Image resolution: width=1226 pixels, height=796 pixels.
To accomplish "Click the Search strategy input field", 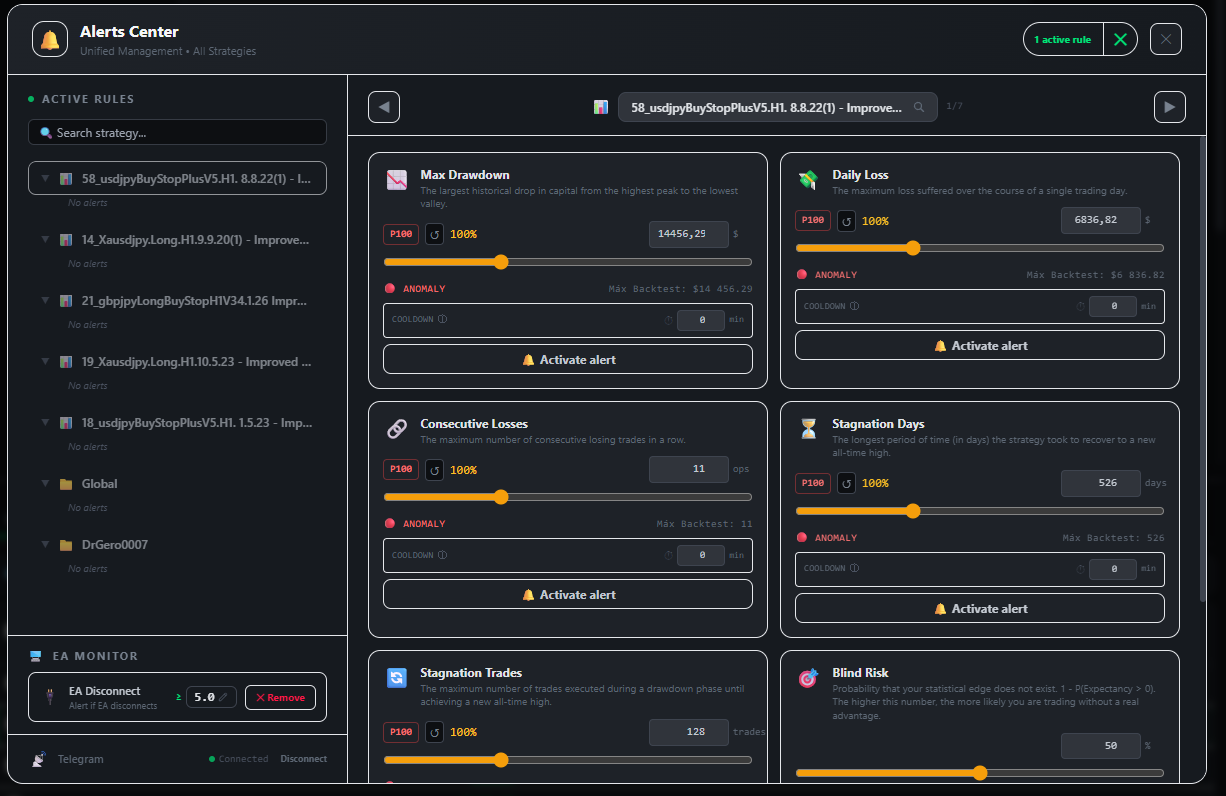I will point(178,133).
